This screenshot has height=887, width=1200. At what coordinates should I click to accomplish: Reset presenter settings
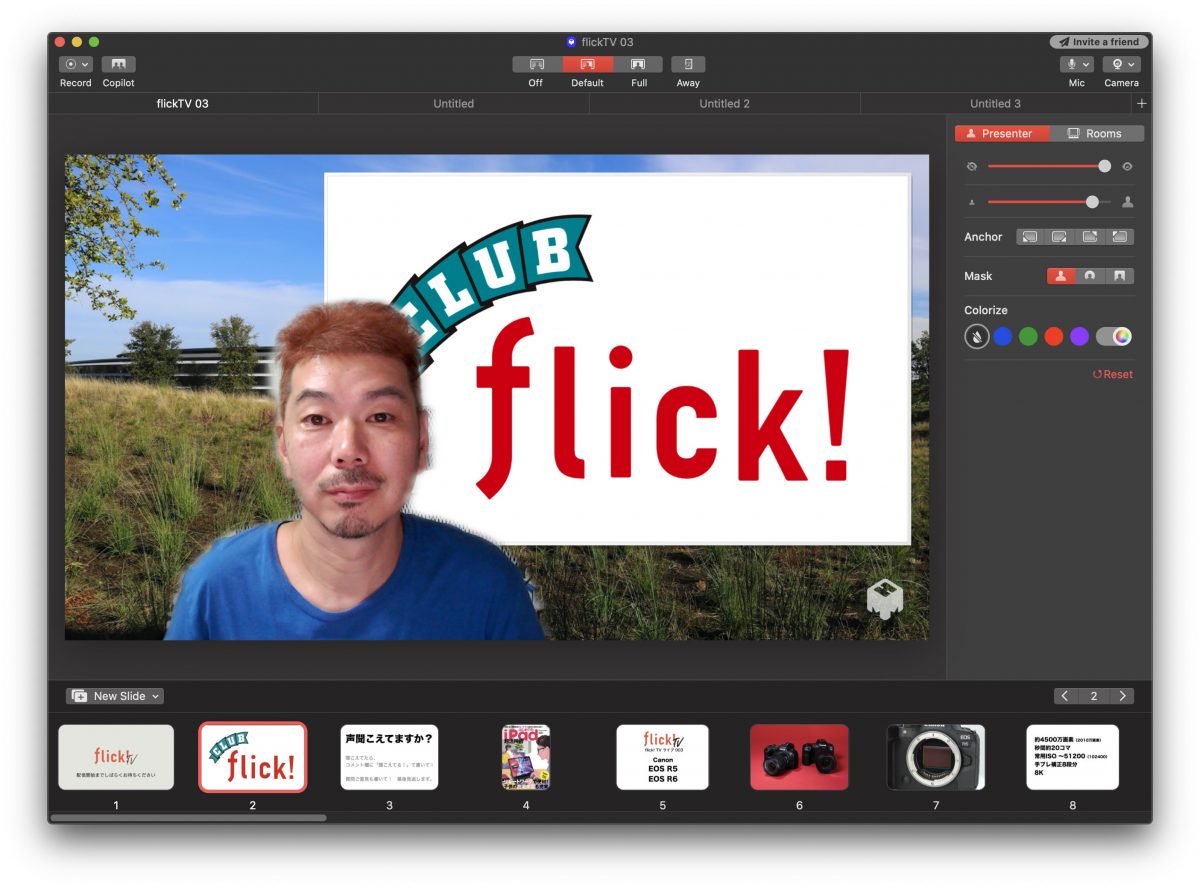(1113, 374)
